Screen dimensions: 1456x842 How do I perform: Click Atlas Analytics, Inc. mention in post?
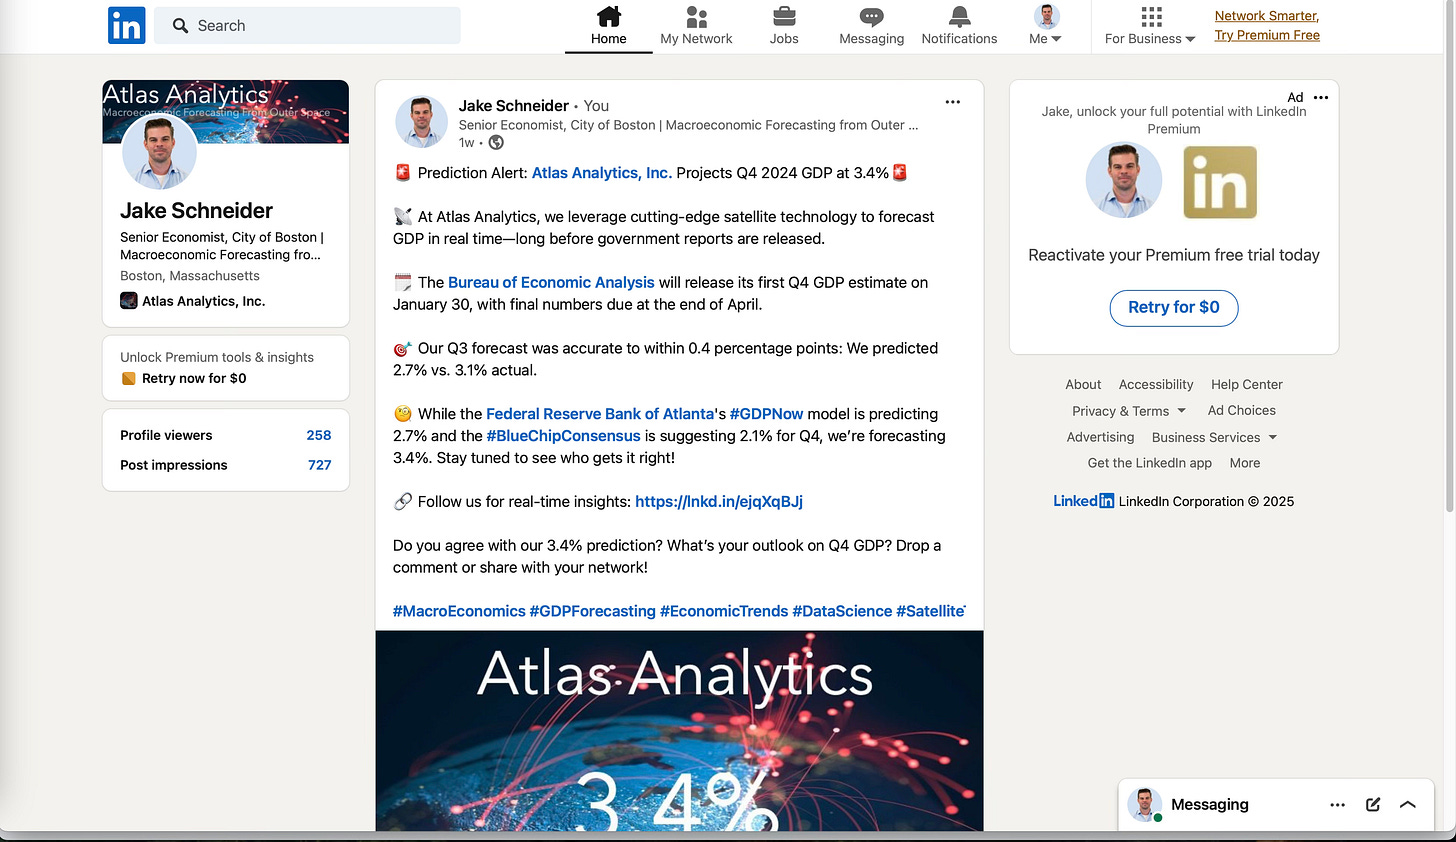(x=602, y=173)
